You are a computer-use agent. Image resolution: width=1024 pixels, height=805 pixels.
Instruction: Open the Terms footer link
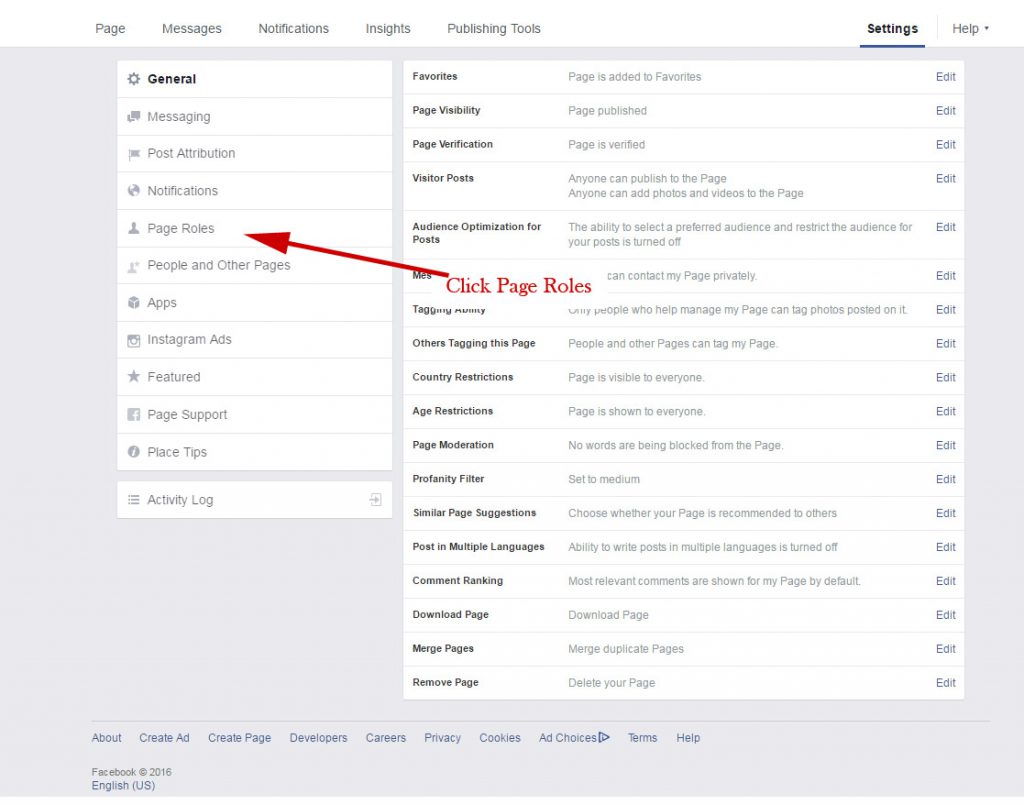643,738
